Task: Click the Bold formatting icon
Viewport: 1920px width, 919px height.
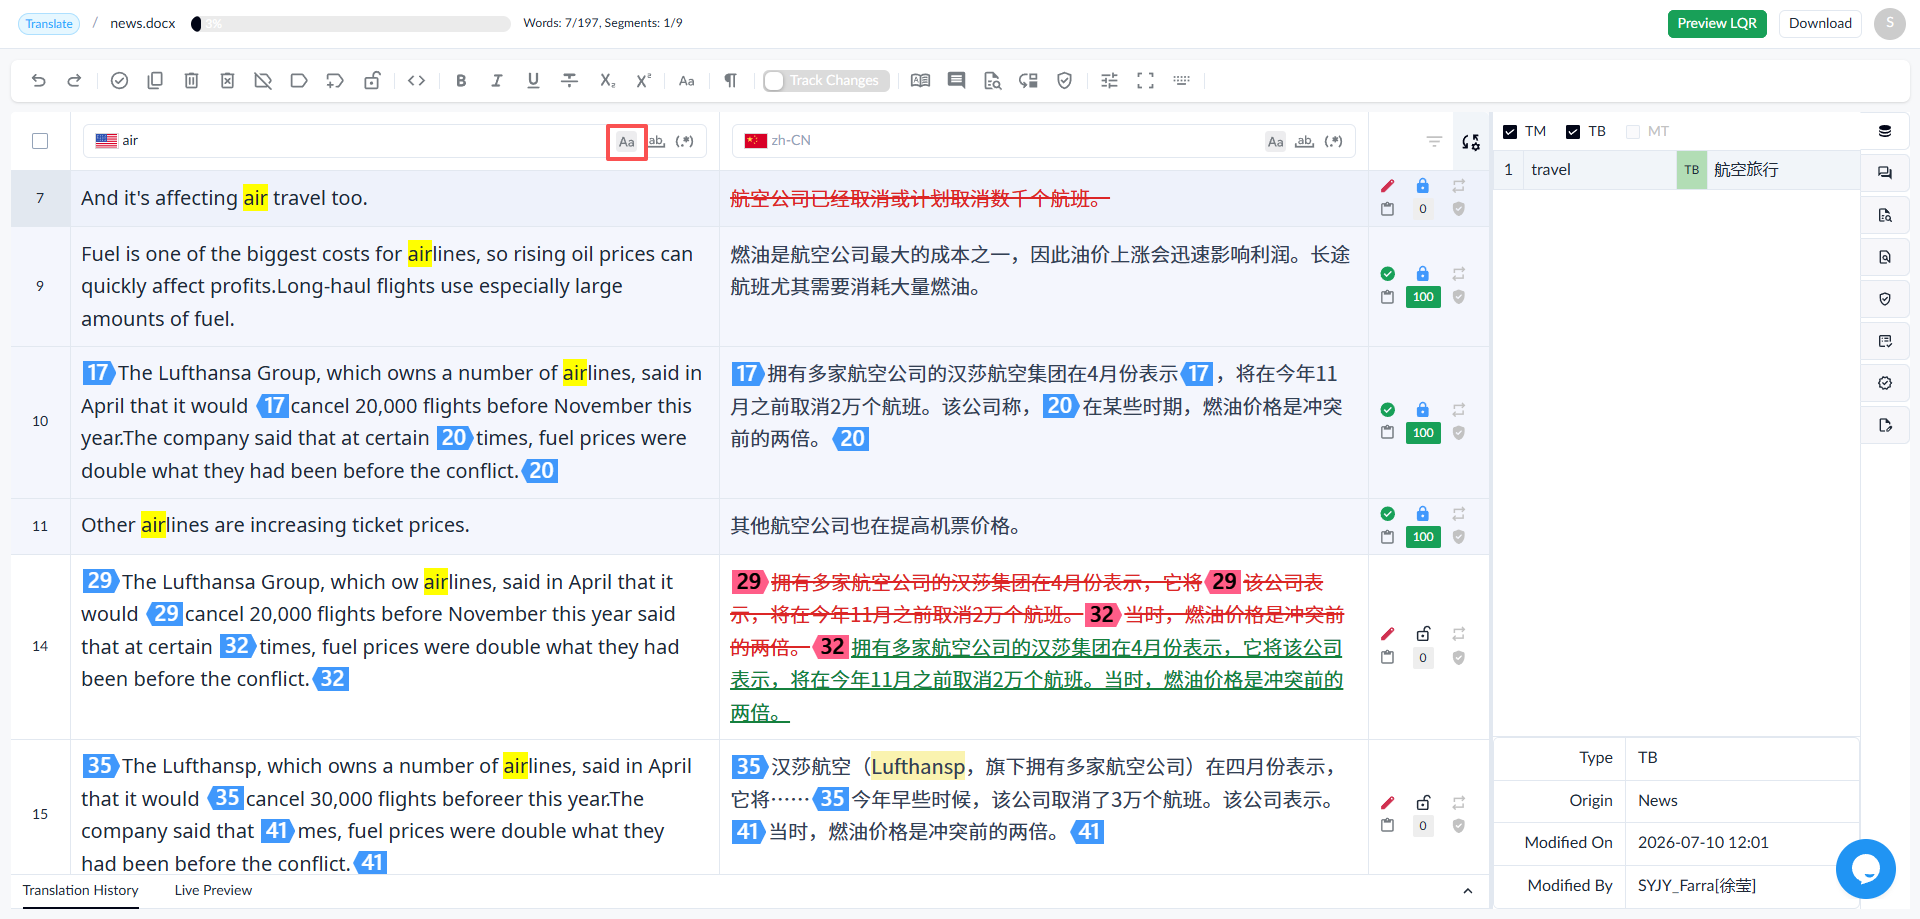Action: pos(461,81)
